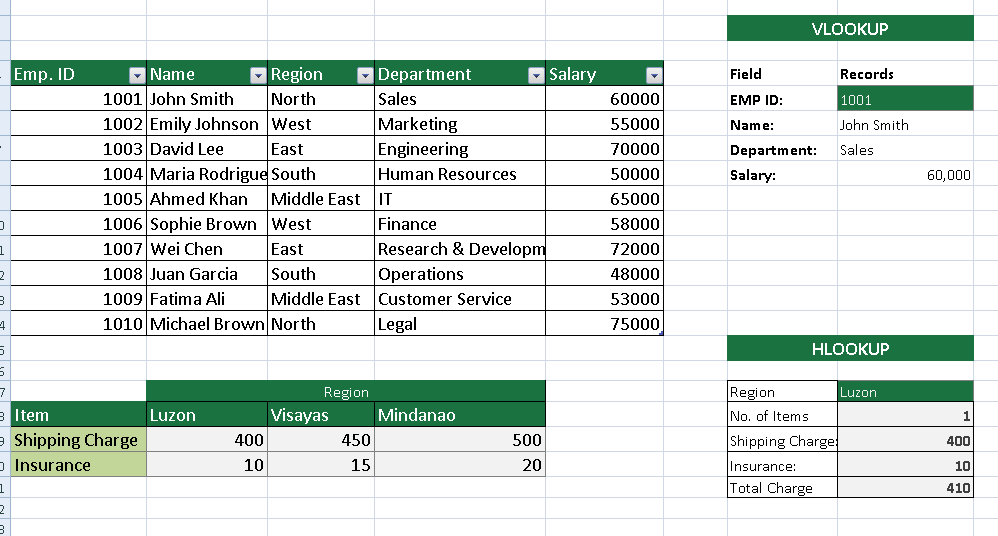Select the VLOOKUP Salary result 60,000

(x=905, y=174)
